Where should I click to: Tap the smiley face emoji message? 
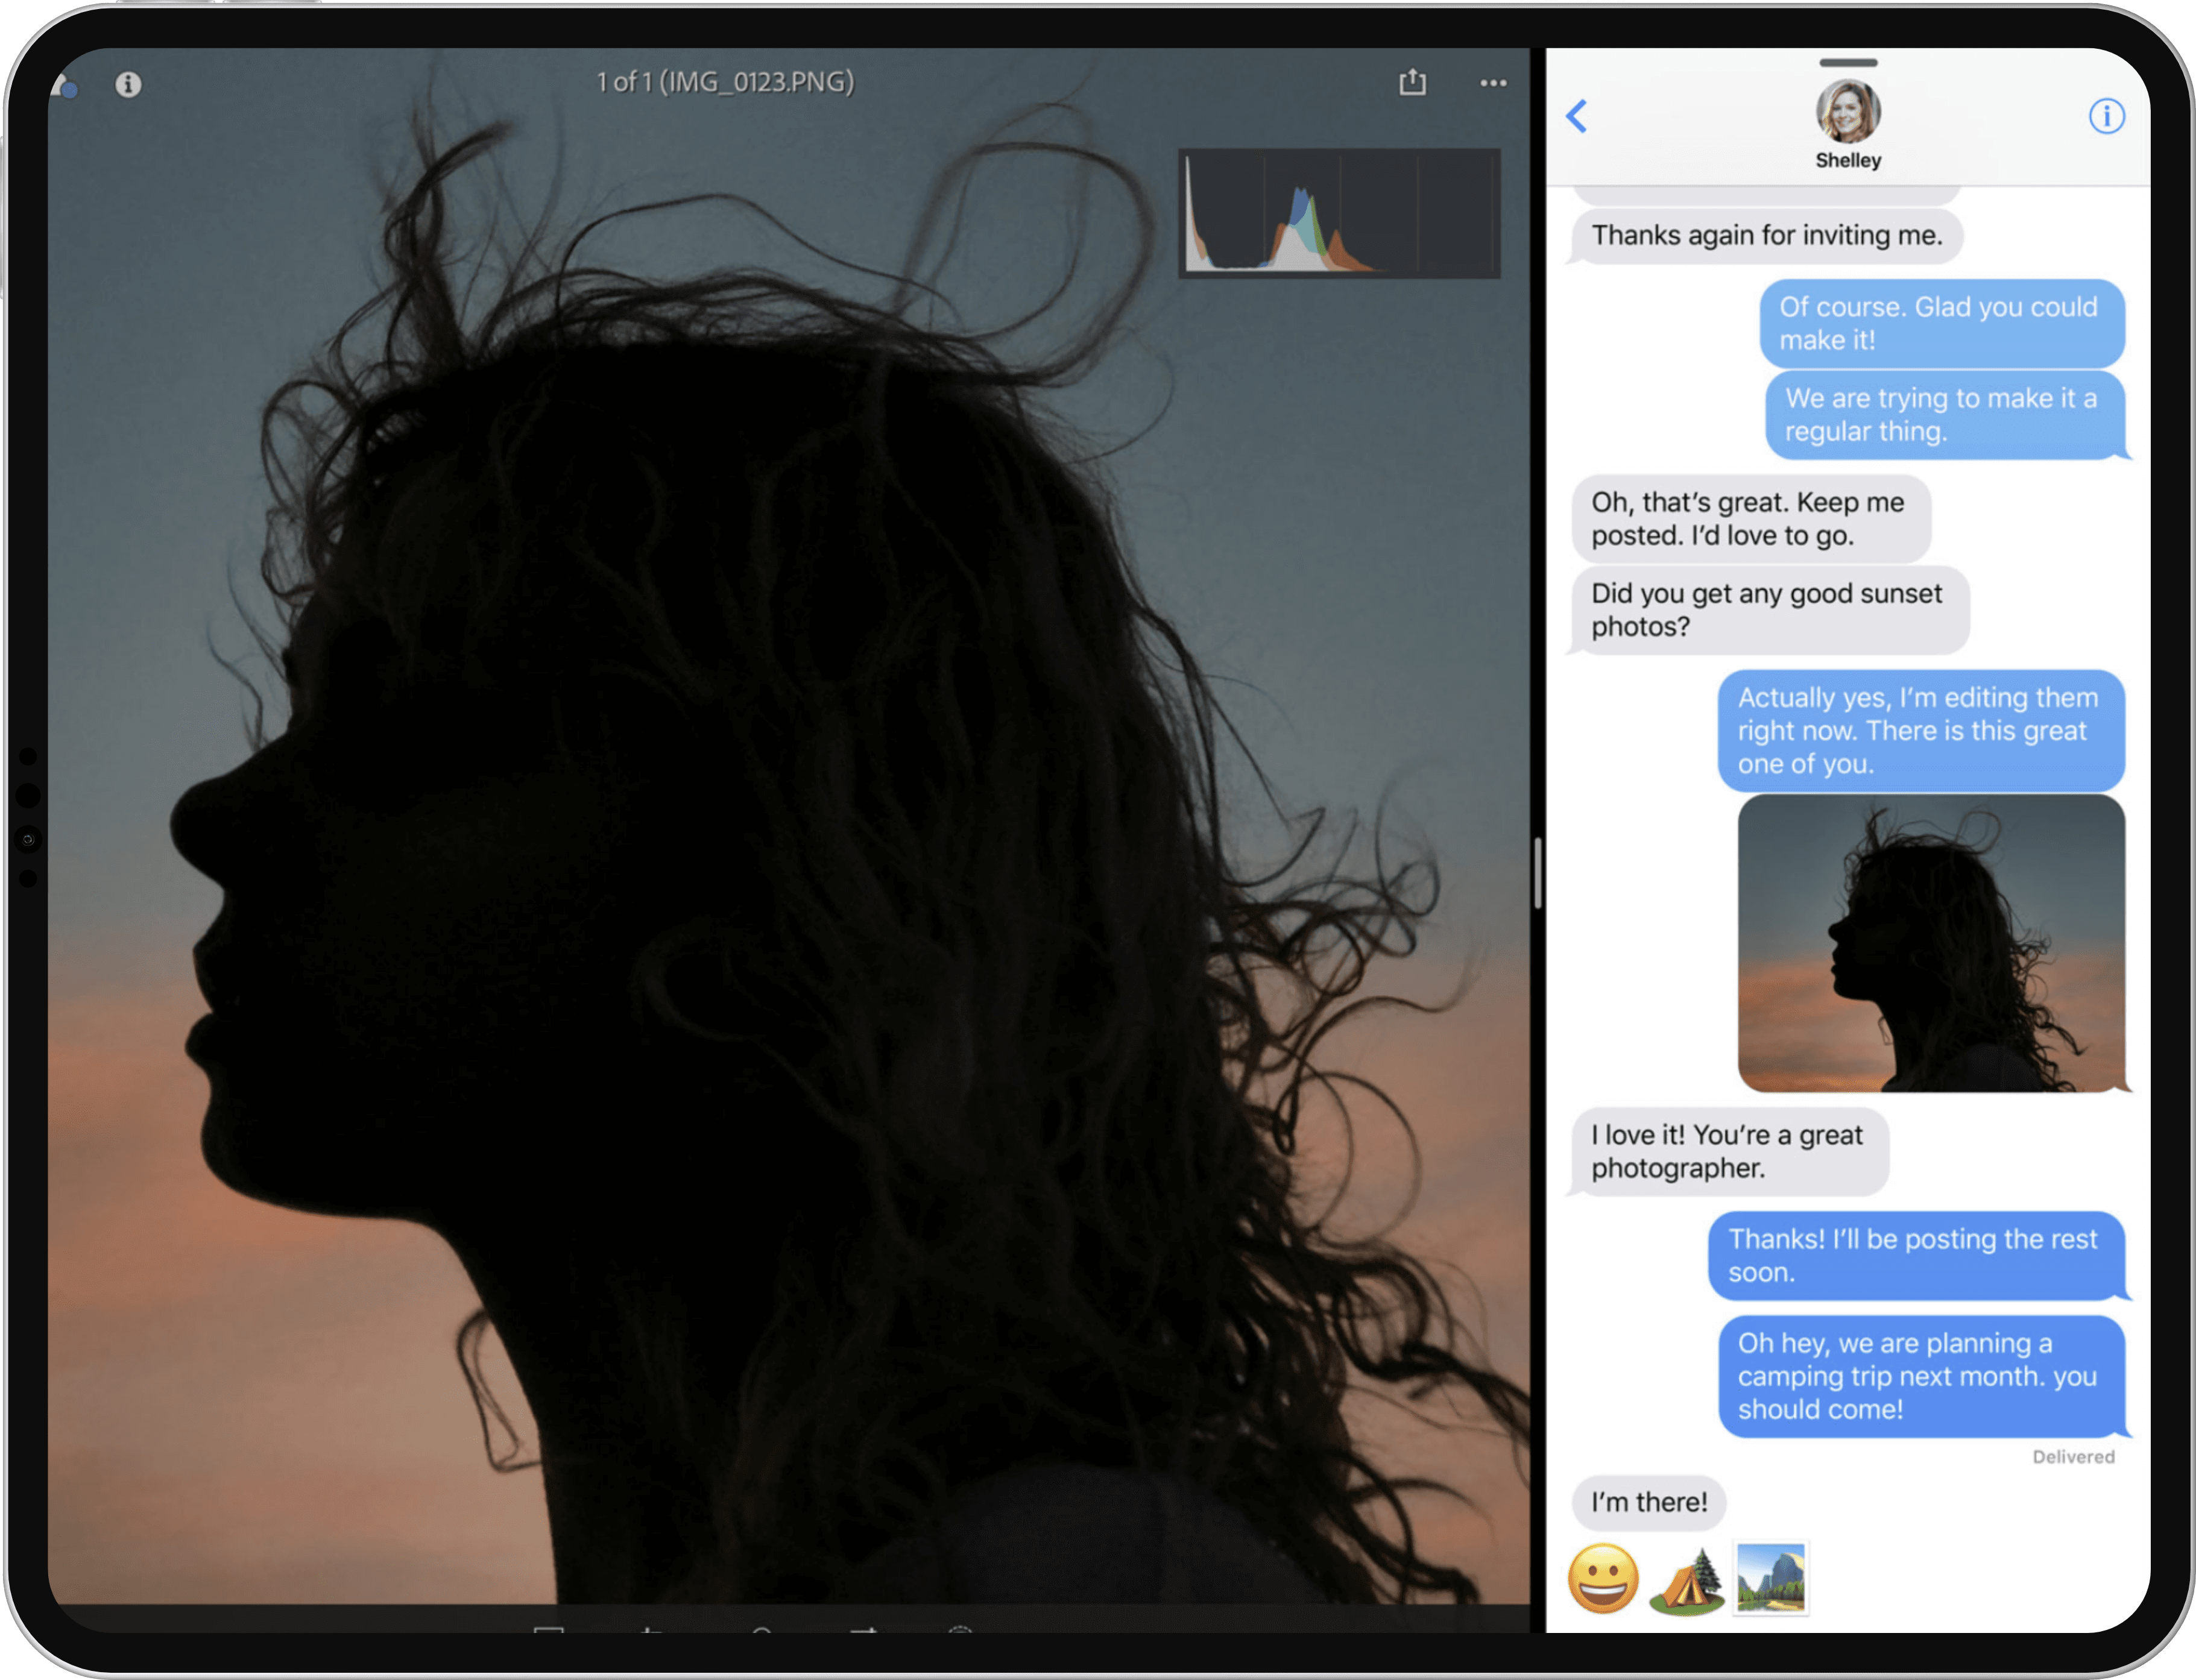tap(1603, 1579)
